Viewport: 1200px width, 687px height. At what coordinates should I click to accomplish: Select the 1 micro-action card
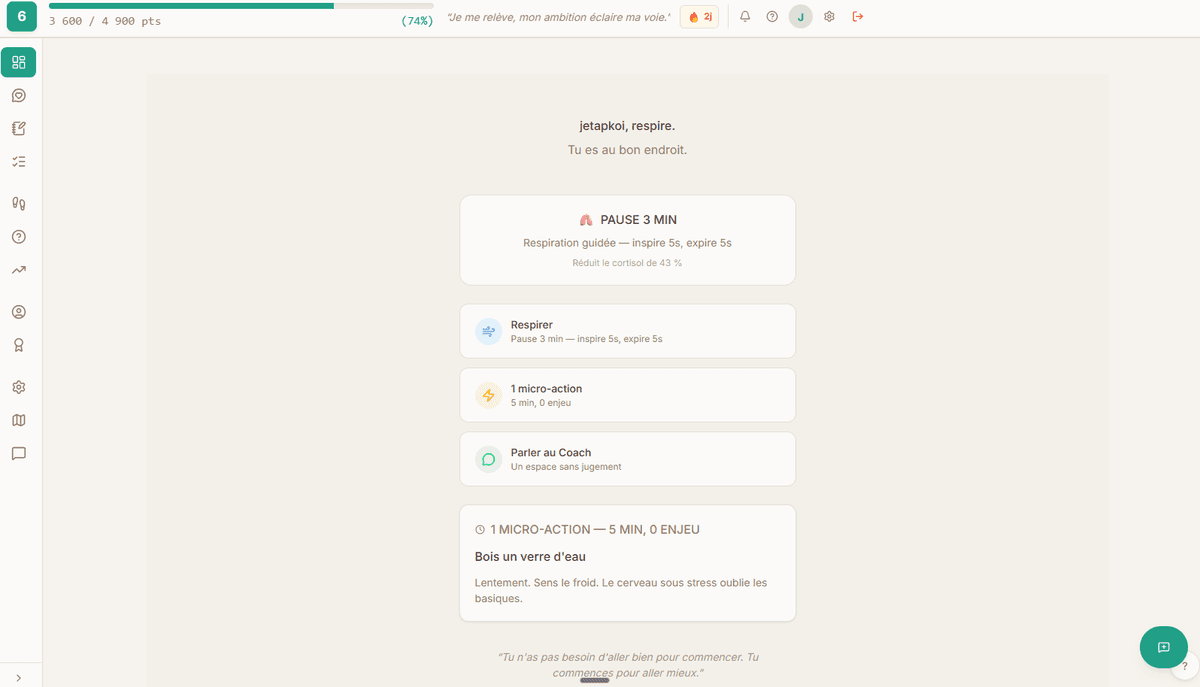pos(627,395)
